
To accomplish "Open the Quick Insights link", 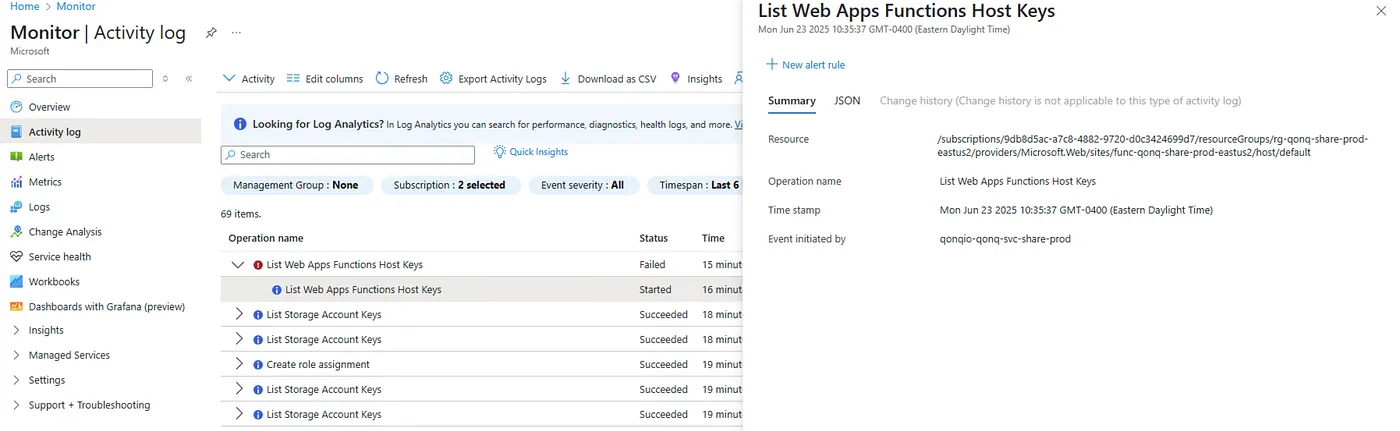I will pyautogui.click(x=530, y=152).
